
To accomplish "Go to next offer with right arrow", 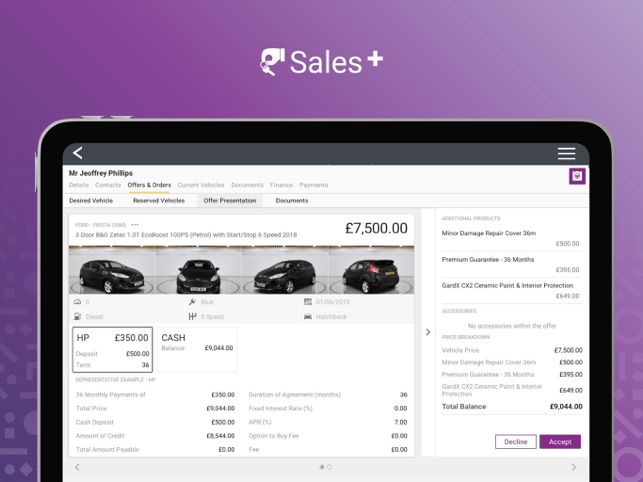I will pos(574,467).
